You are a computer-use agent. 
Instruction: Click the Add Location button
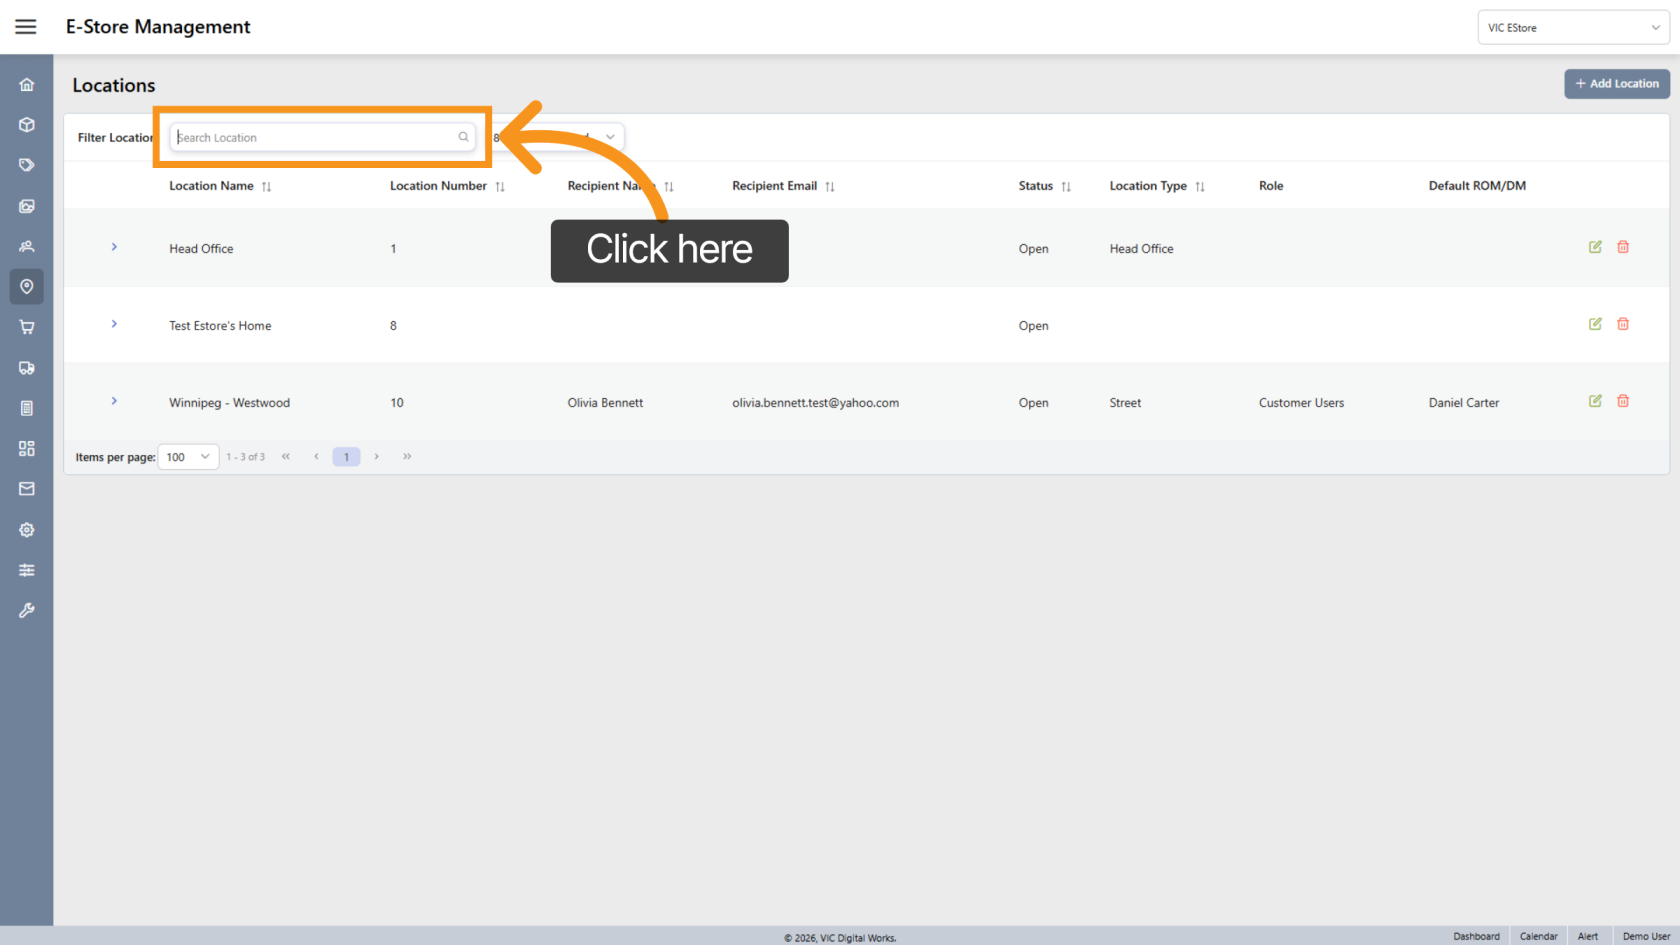[x=1617, y=84]
